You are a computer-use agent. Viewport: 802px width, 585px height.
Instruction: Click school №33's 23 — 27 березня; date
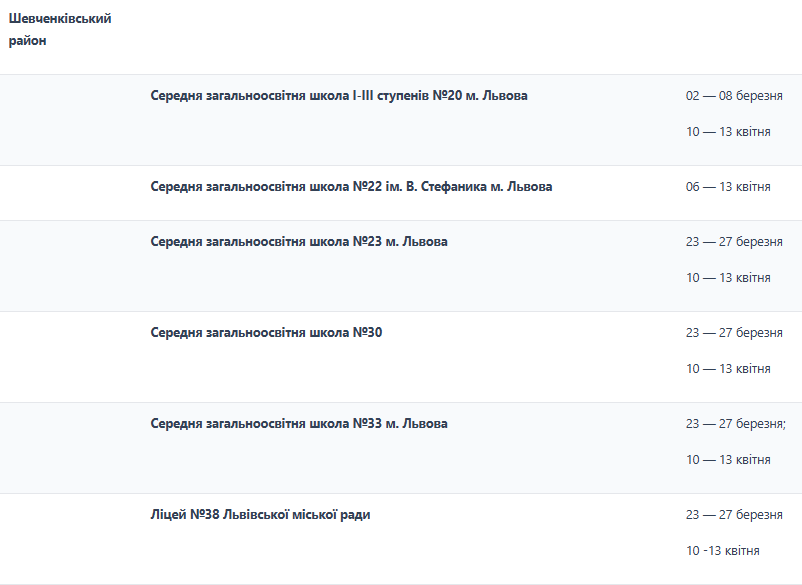[x=736, y=423]
